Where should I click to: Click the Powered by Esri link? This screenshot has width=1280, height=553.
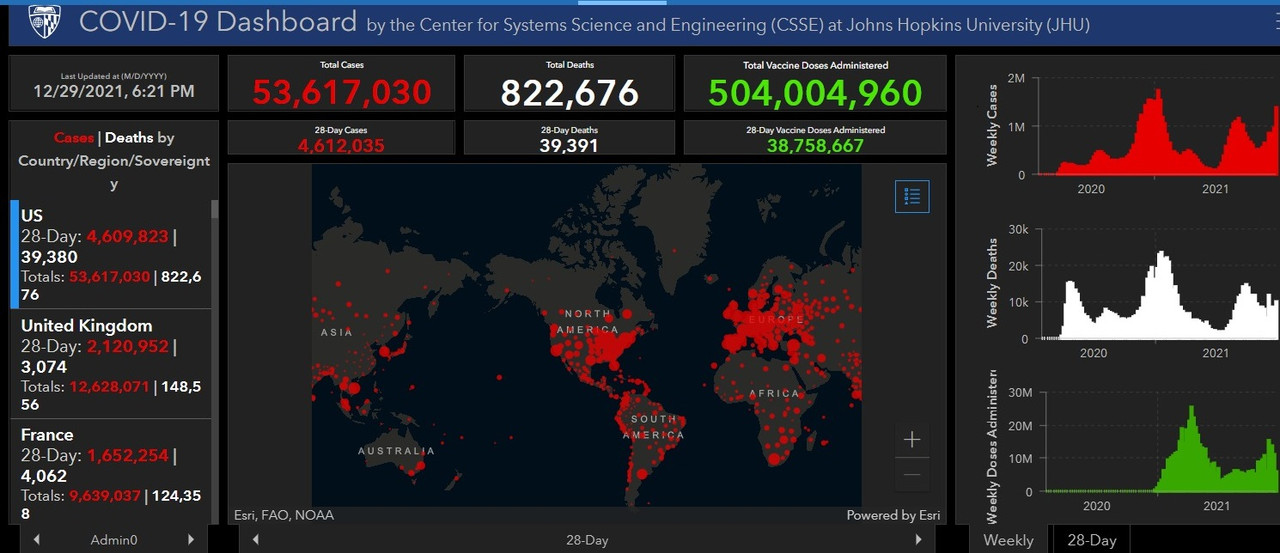tap(893, 515)
